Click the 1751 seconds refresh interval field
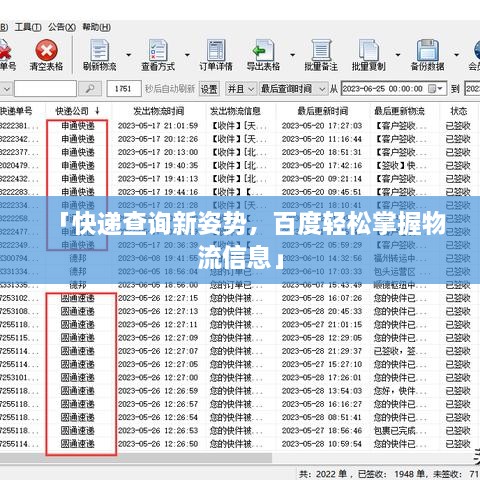The width and height of the screenshot is (480, 480). pyautogui.click(x=124, y=89)
